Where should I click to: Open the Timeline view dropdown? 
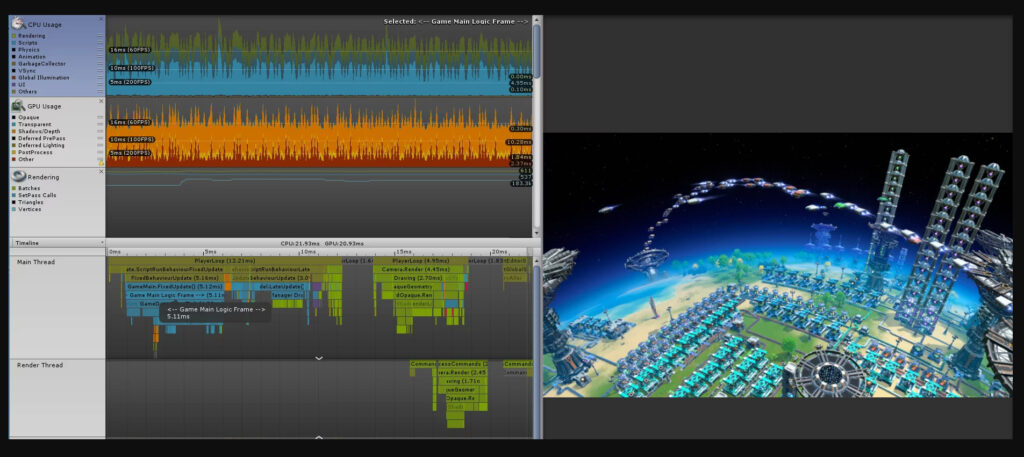pyautogui.click(x=57, y=243)
